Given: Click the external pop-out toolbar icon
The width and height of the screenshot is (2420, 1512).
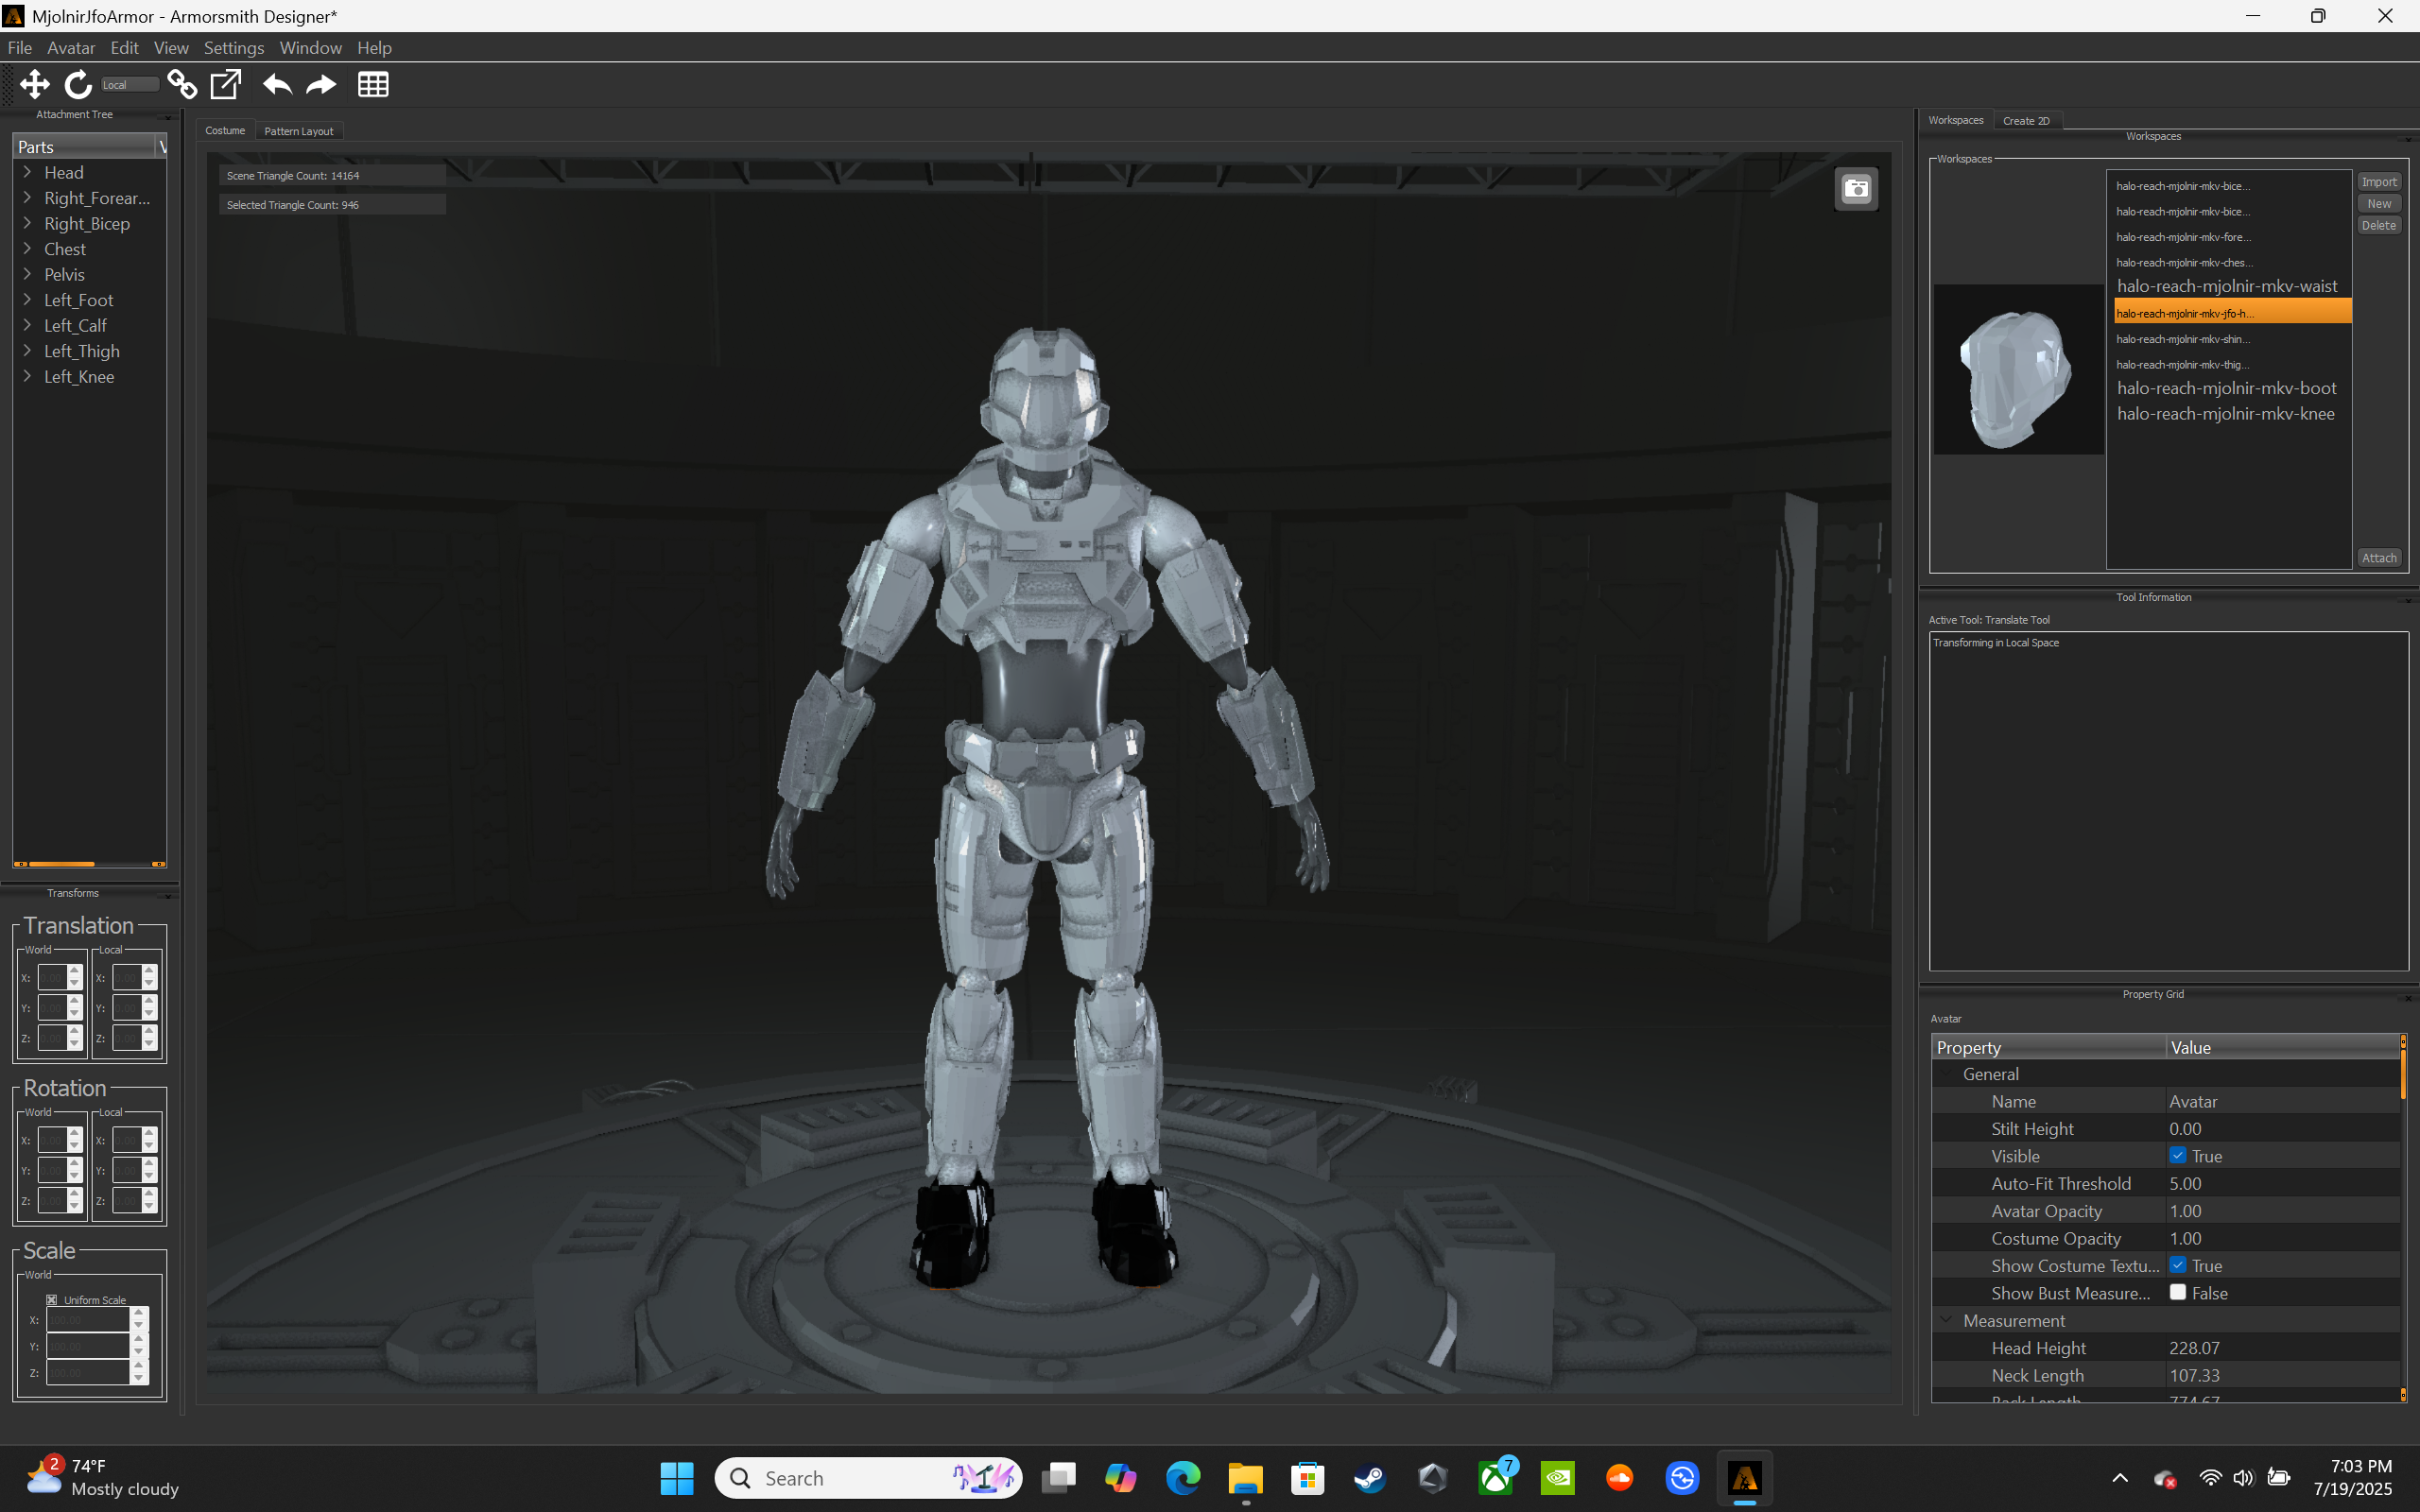Looking at the screenshot, I should click(226, 85).
